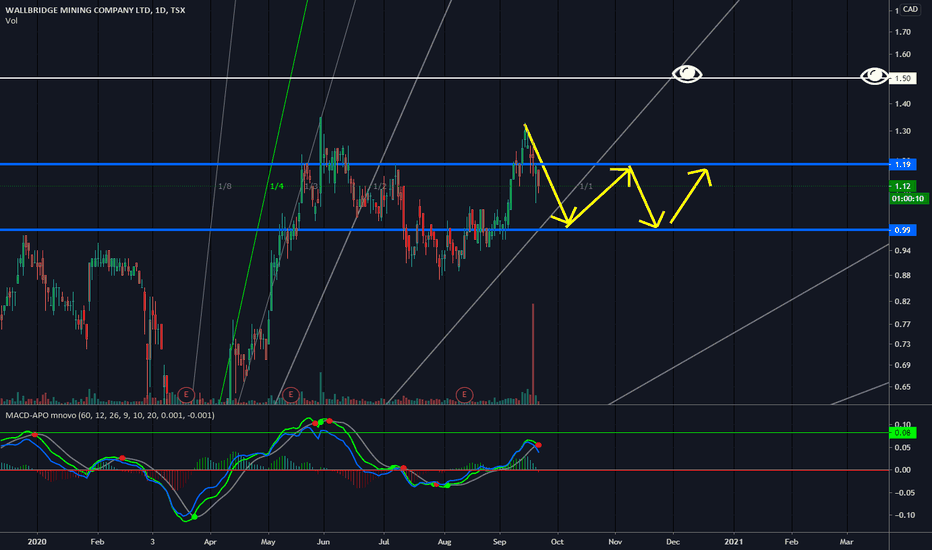Viewport: 932px width, 550px height.
Task: Click the eye icon on the rising Gann line
Action: 687,74
